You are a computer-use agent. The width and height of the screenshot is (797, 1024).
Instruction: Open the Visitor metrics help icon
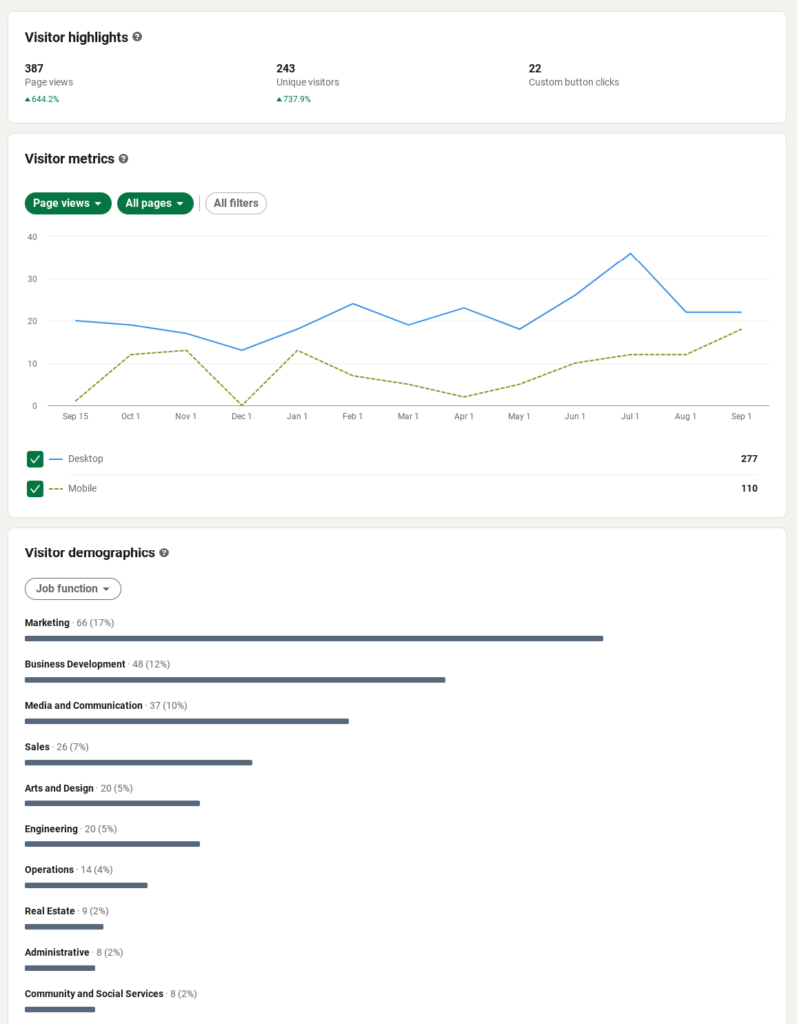click(x=123, y=159)
